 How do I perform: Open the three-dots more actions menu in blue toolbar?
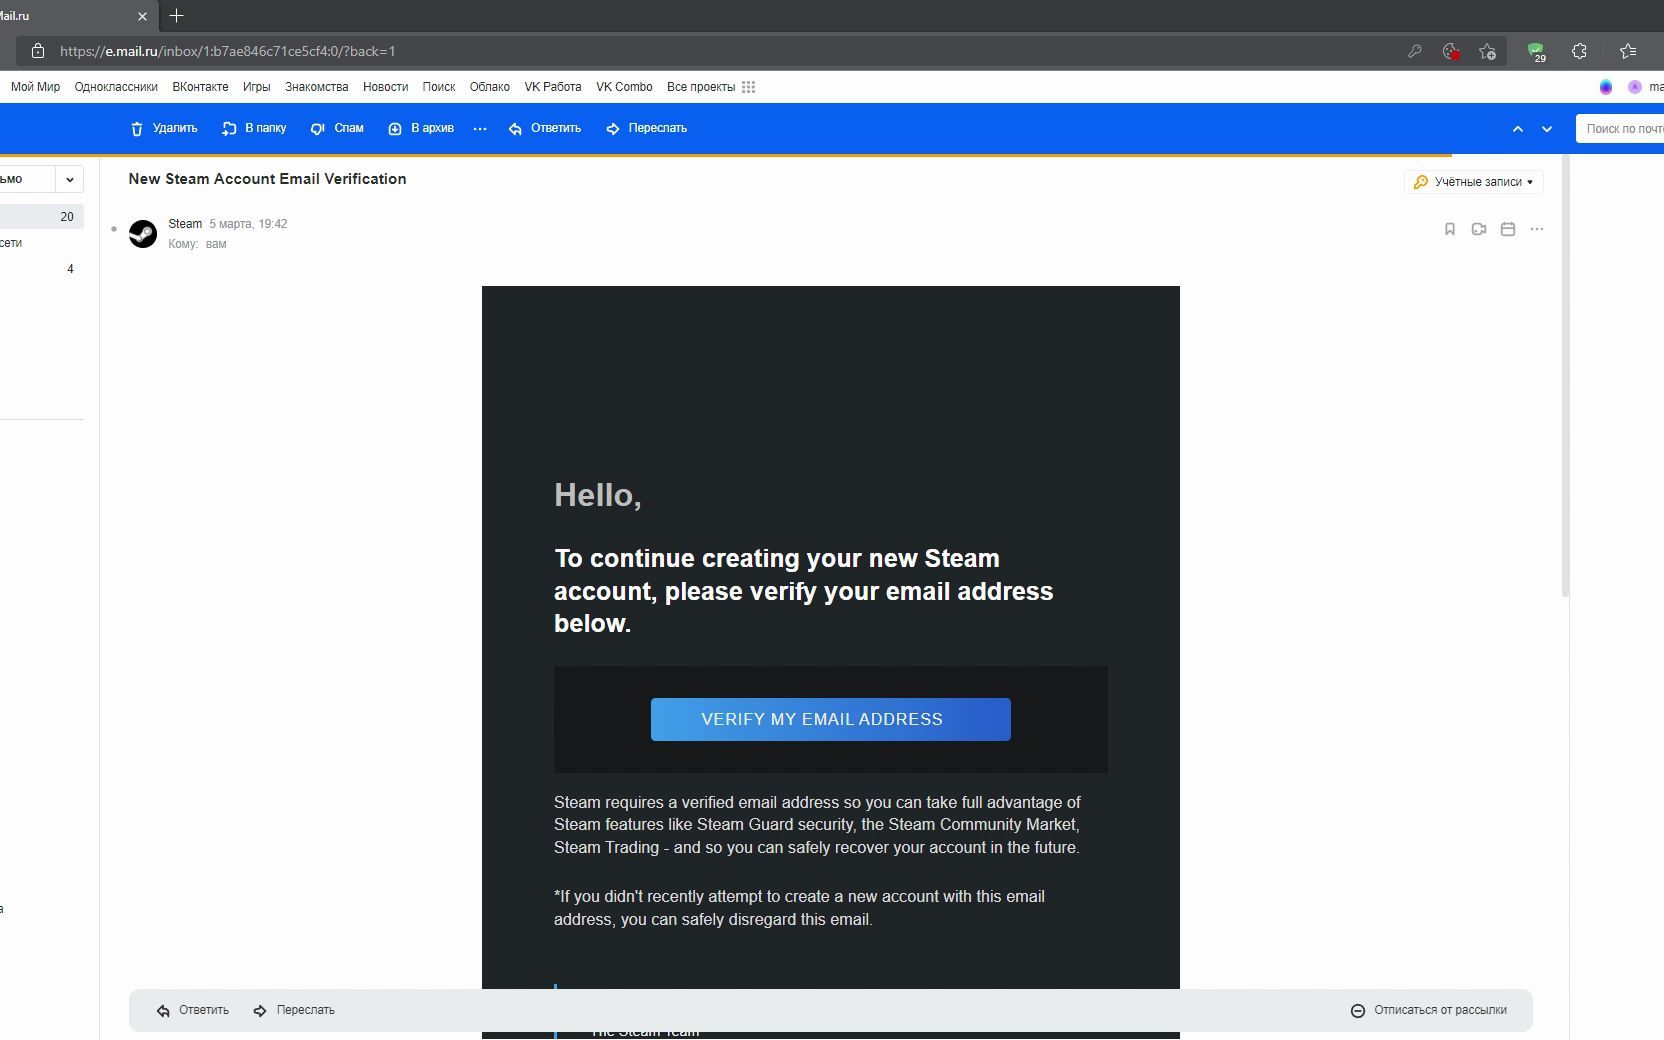[x=480, y=128]
